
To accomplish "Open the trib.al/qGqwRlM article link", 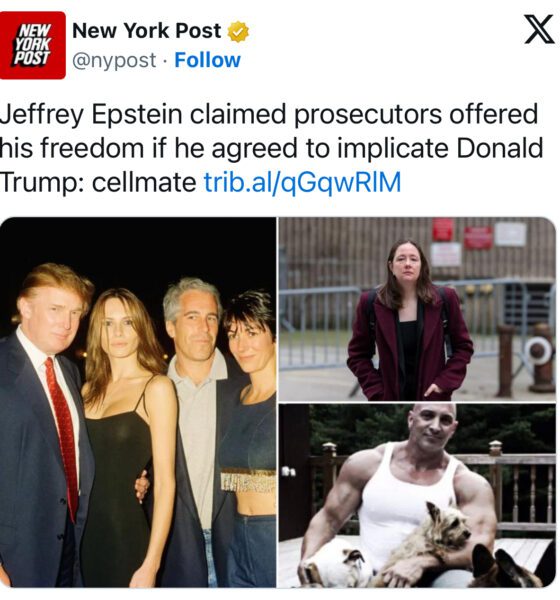I will pos(302,182).
